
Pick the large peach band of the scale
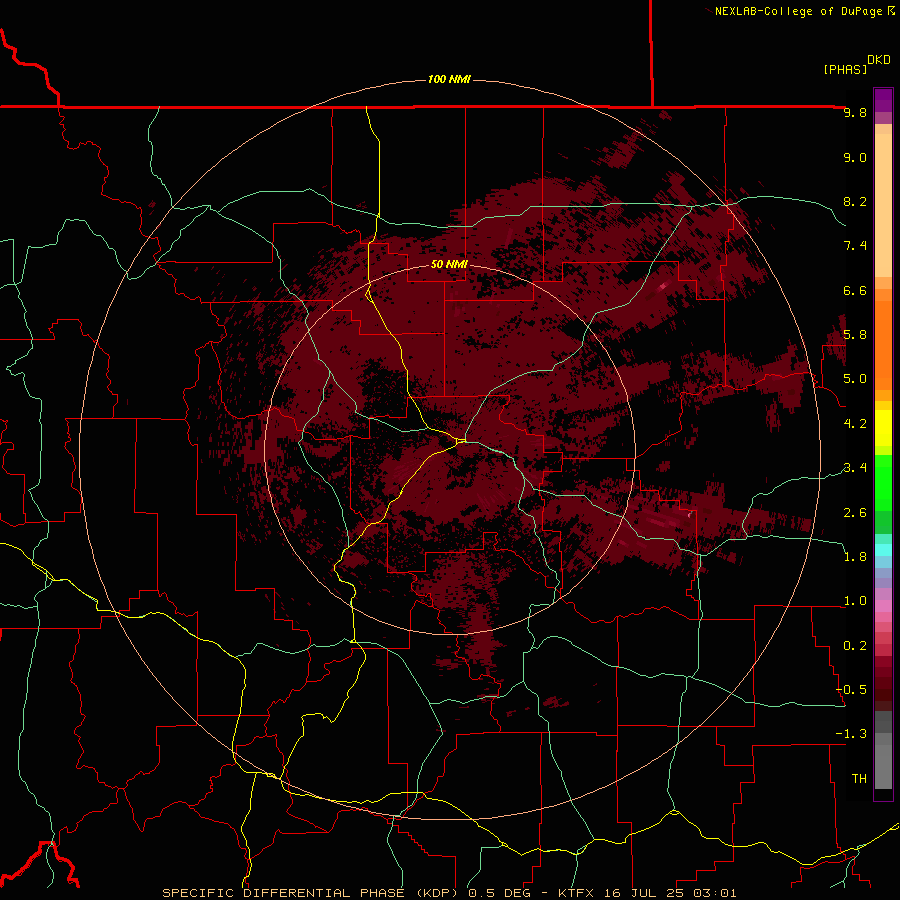883,205
